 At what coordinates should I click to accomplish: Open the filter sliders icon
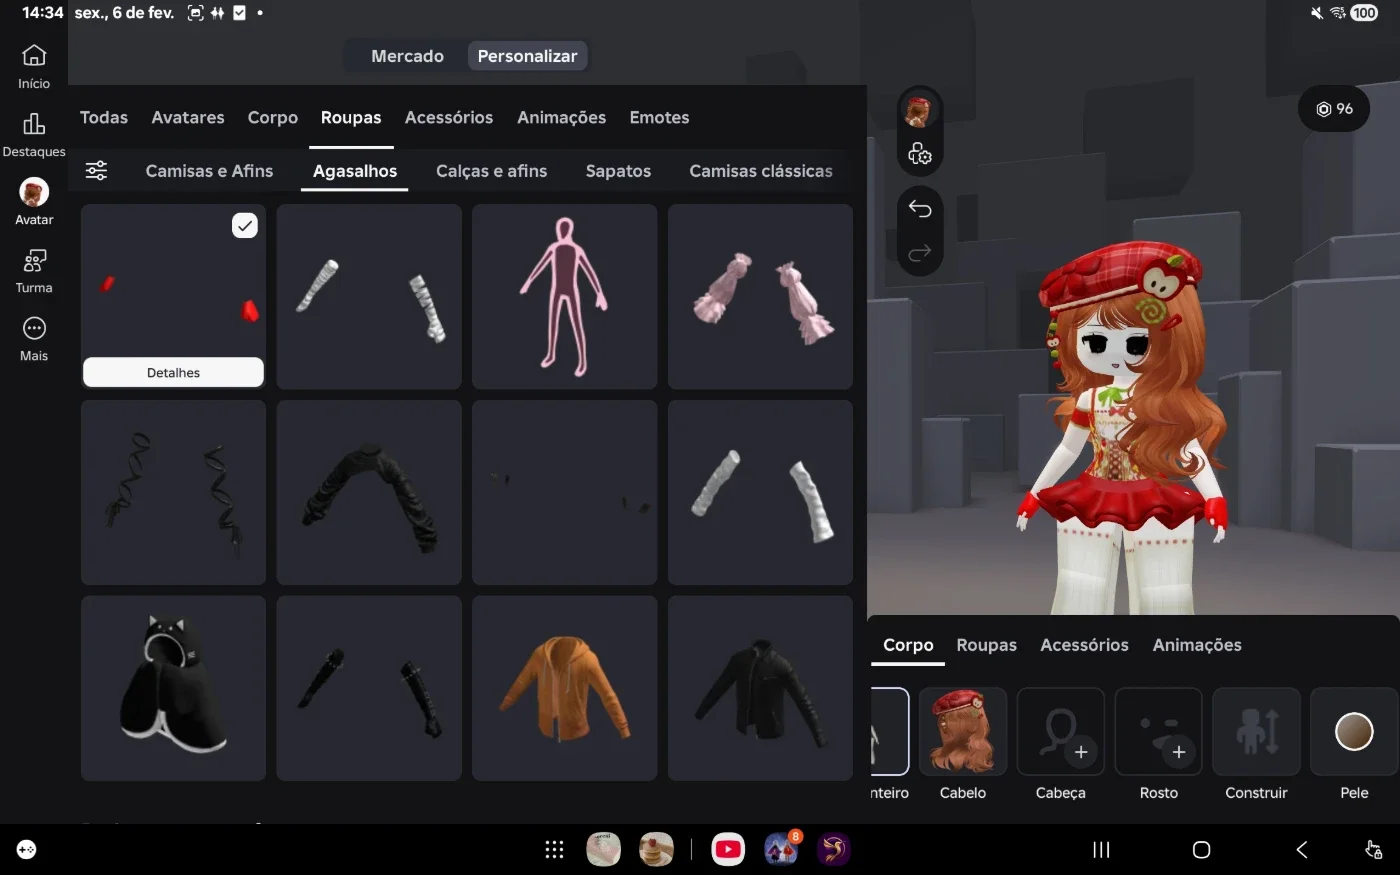(x=96, y=170)
